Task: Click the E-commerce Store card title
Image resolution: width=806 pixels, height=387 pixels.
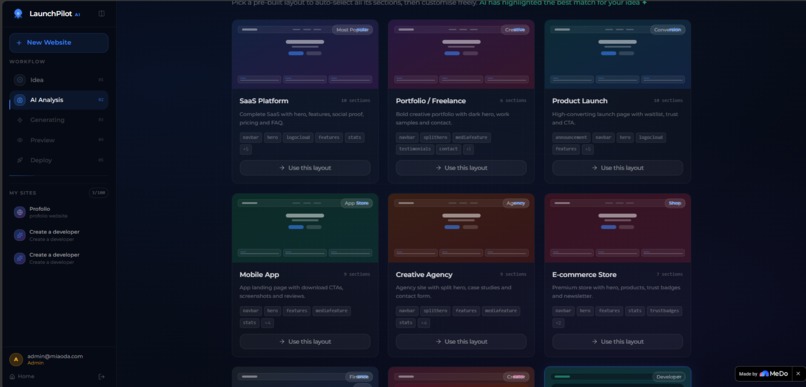Action: pos(584,274)
